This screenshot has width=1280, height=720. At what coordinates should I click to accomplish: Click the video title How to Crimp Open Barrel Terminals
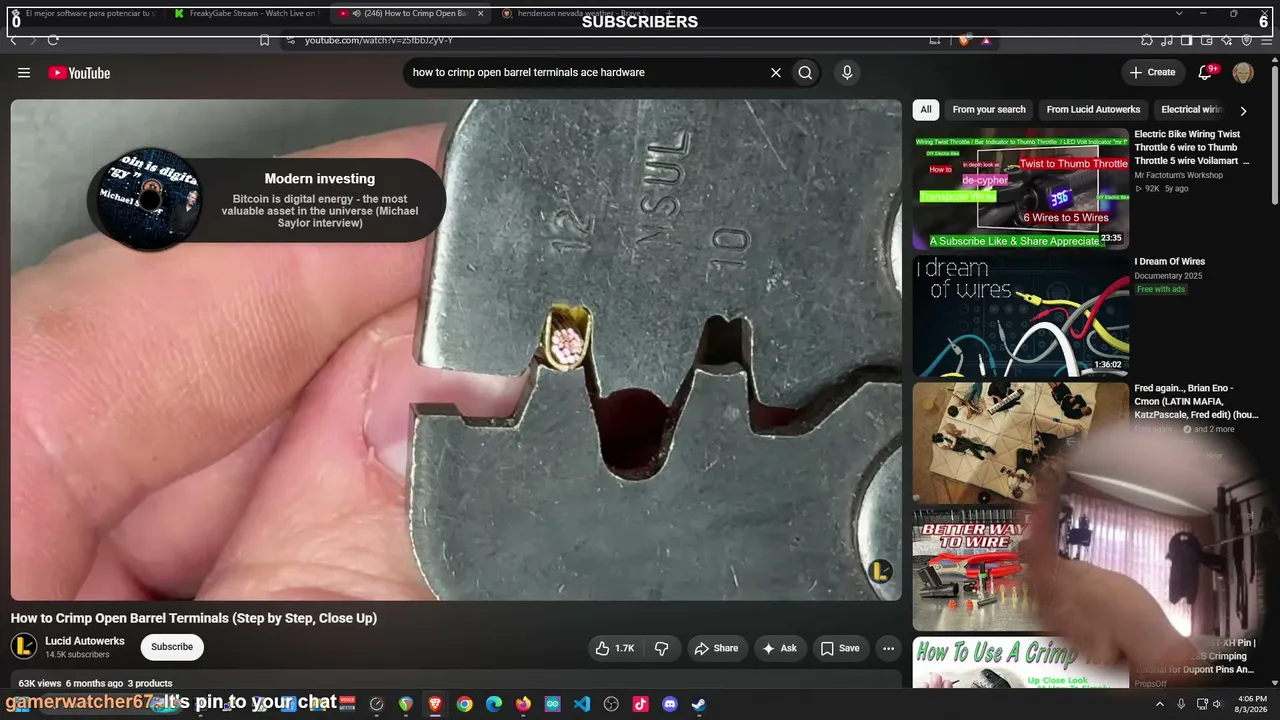194,618
